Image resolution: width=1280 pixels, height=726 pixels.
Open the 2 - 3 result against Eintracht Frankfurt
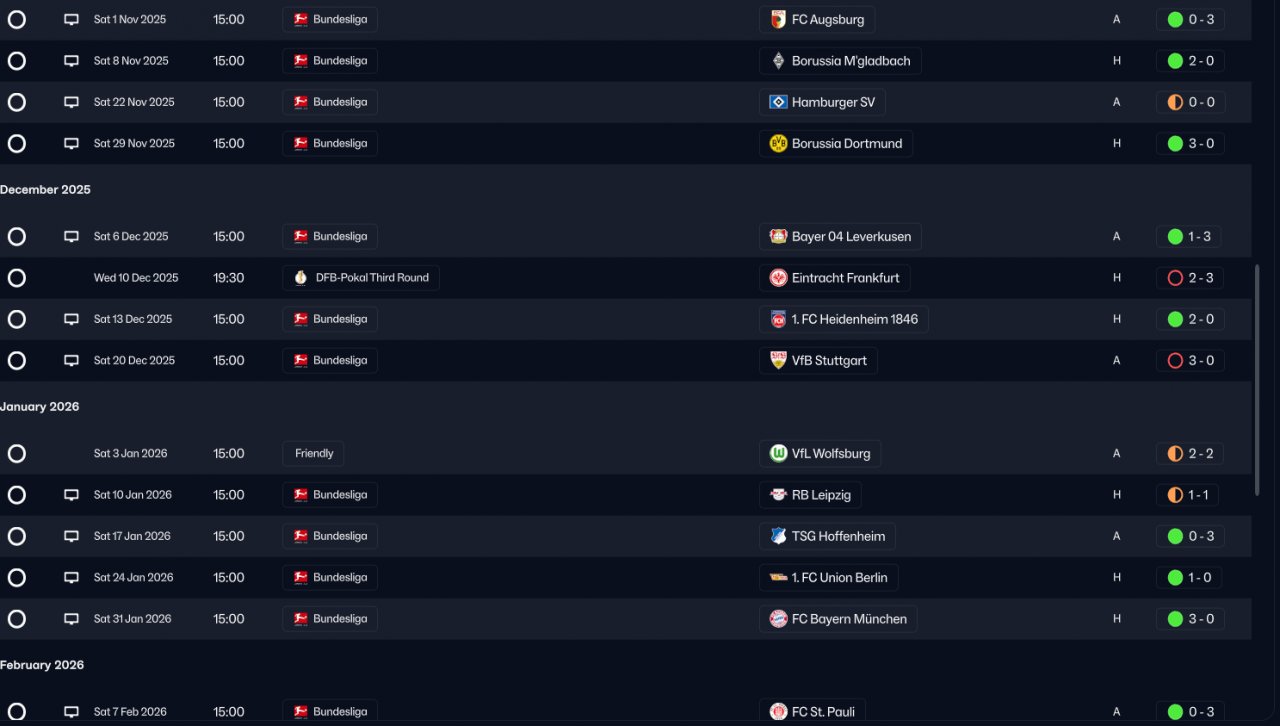tap(1190, 278)
